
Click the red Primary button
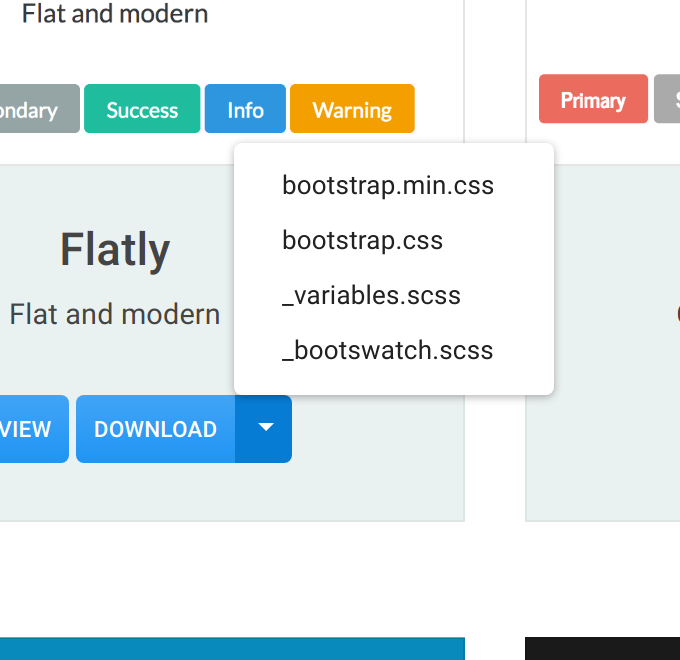click(x=593, y=99)
